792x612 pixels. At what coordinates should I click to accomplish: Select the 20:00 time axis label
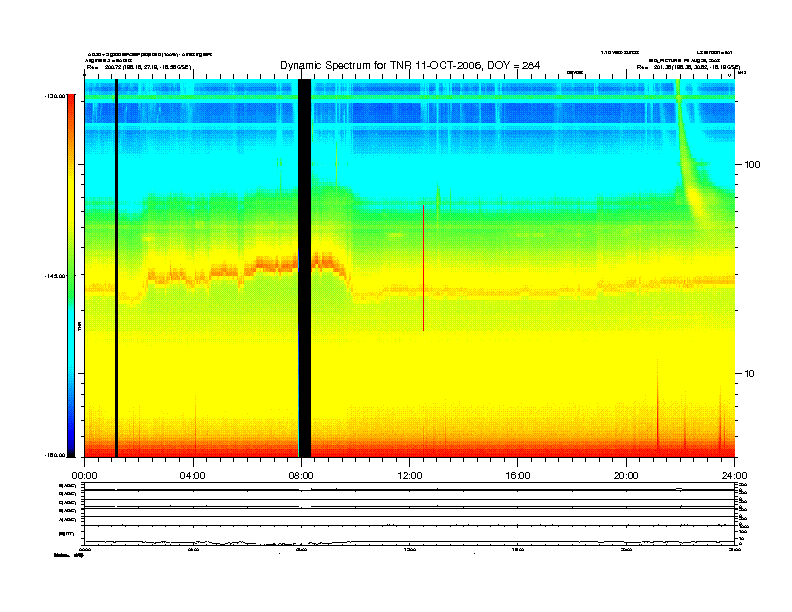point(626,476)
